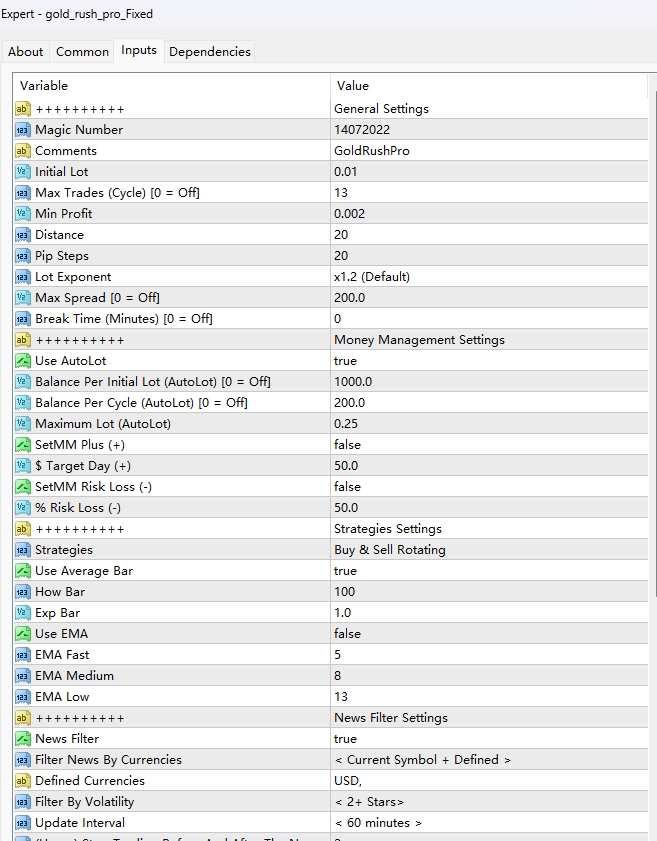Click the Comments string type icon

[x=23, y=151]
